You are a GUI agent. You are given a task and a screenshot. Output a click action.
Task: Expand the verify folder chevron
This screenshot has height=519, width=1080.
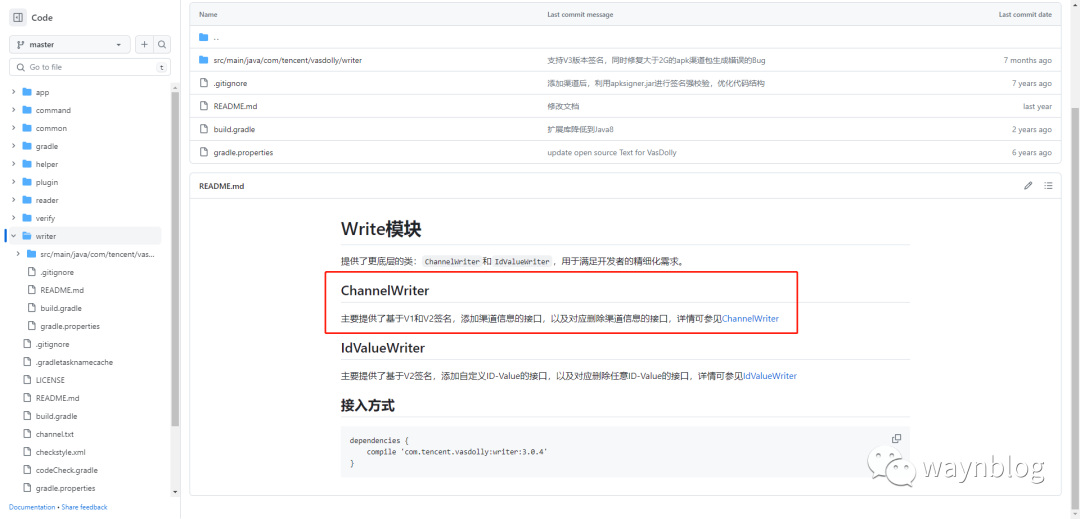13,218
